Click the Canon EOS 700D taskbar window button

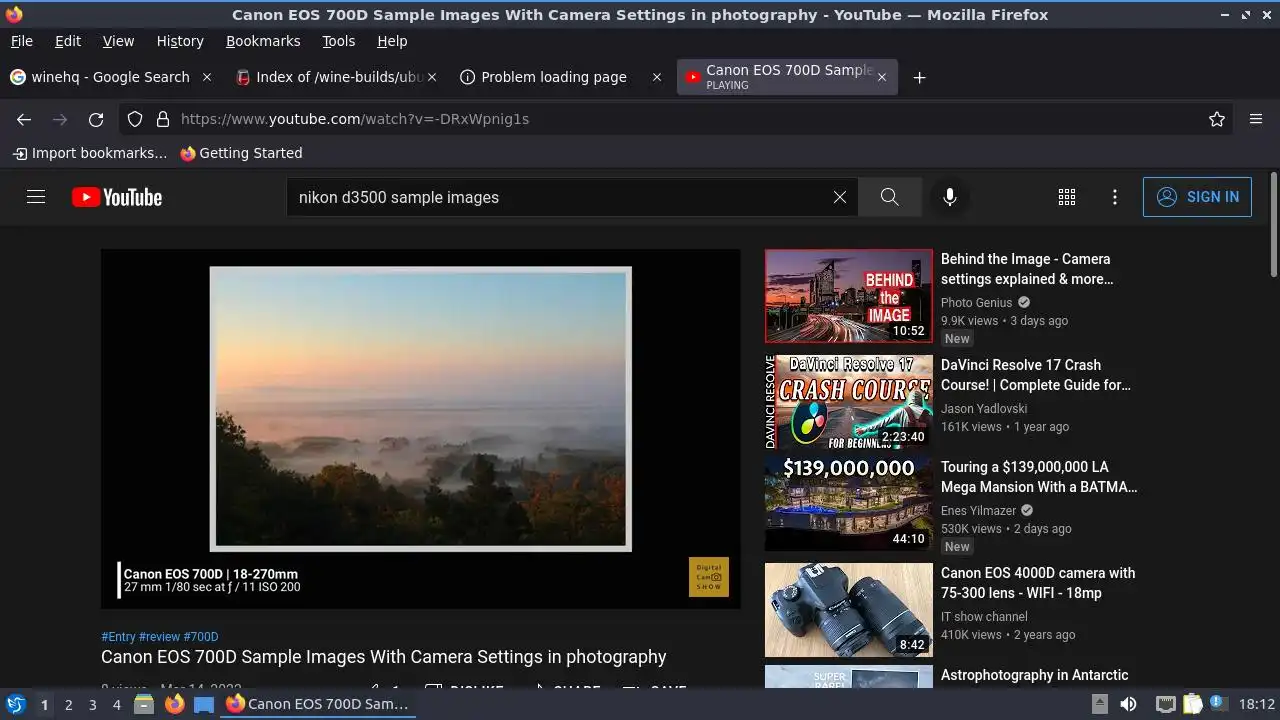[x=318, y=704]
